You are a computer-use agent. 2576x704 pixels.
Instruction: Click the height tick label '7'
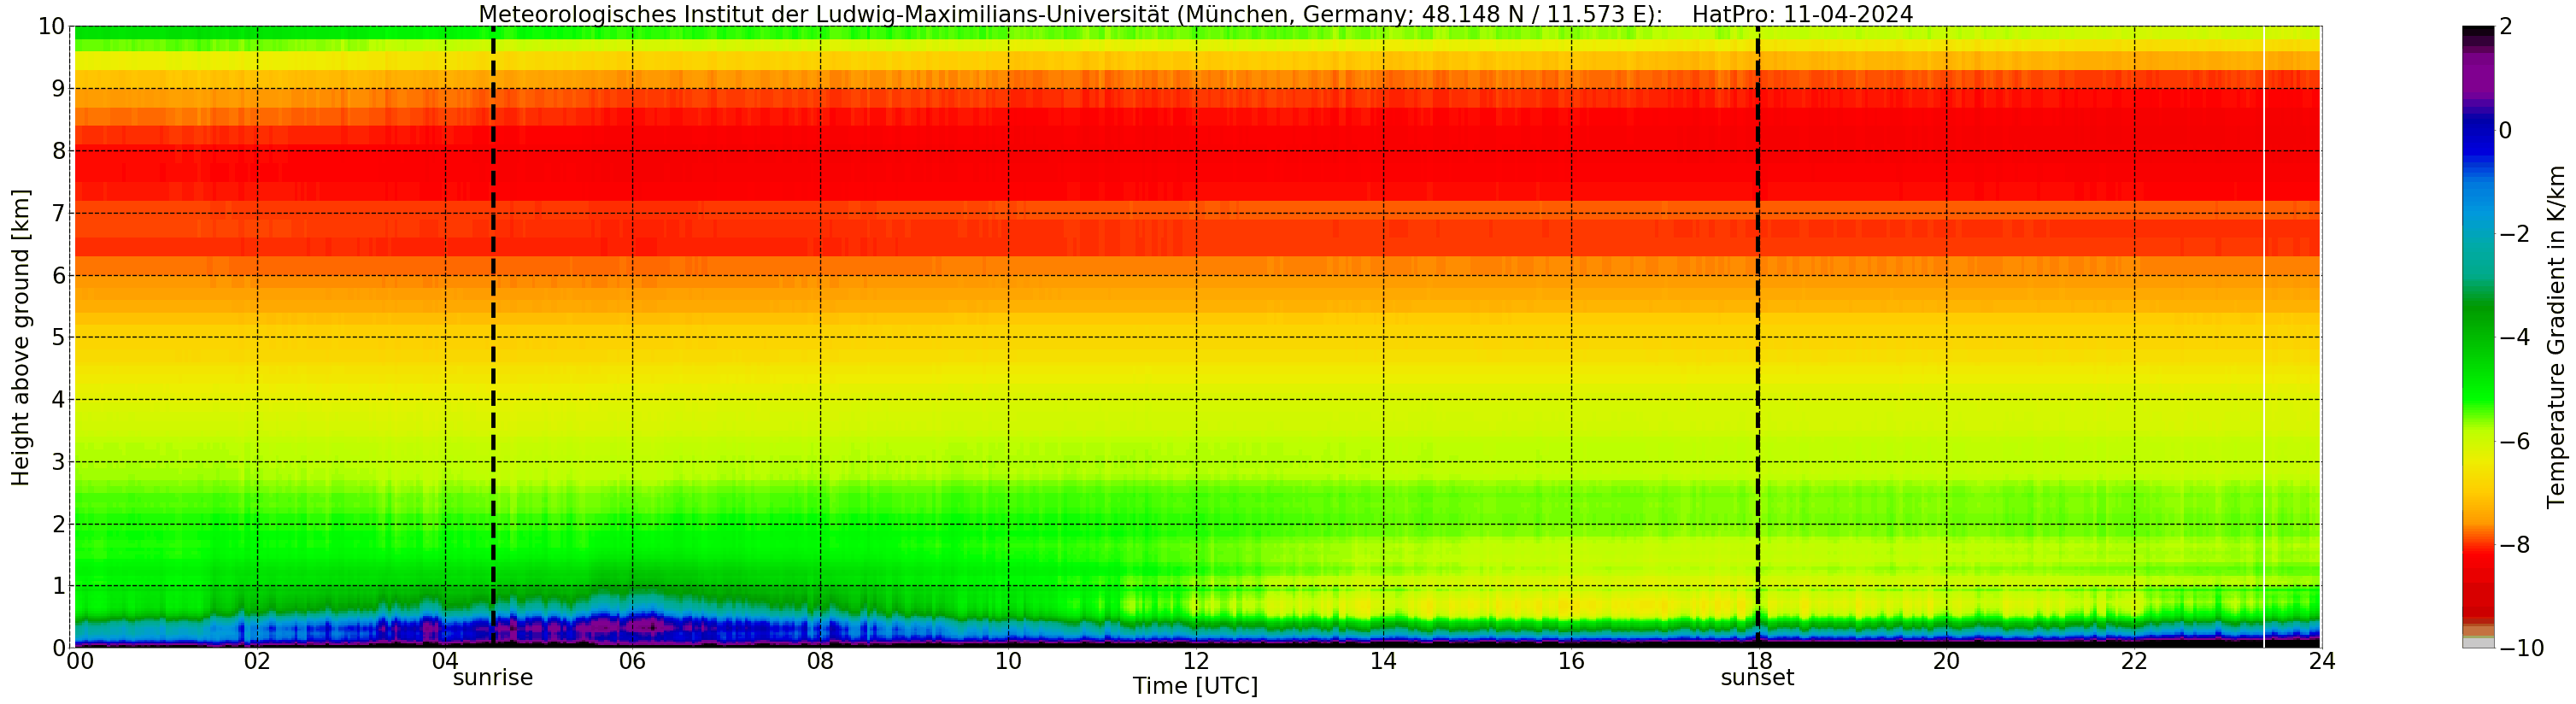click(58, 213)
